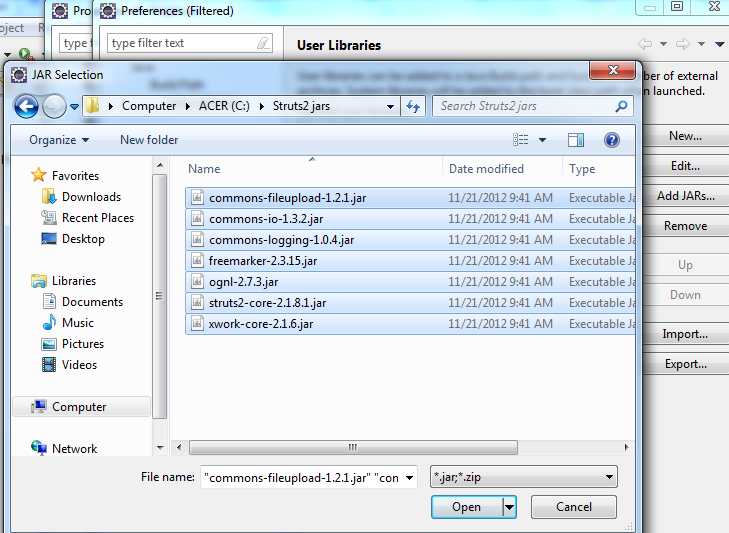Click the Back arrow in JAR Selection
The height and width of the screenshot is (533, 729).
(x=26, y=107)
